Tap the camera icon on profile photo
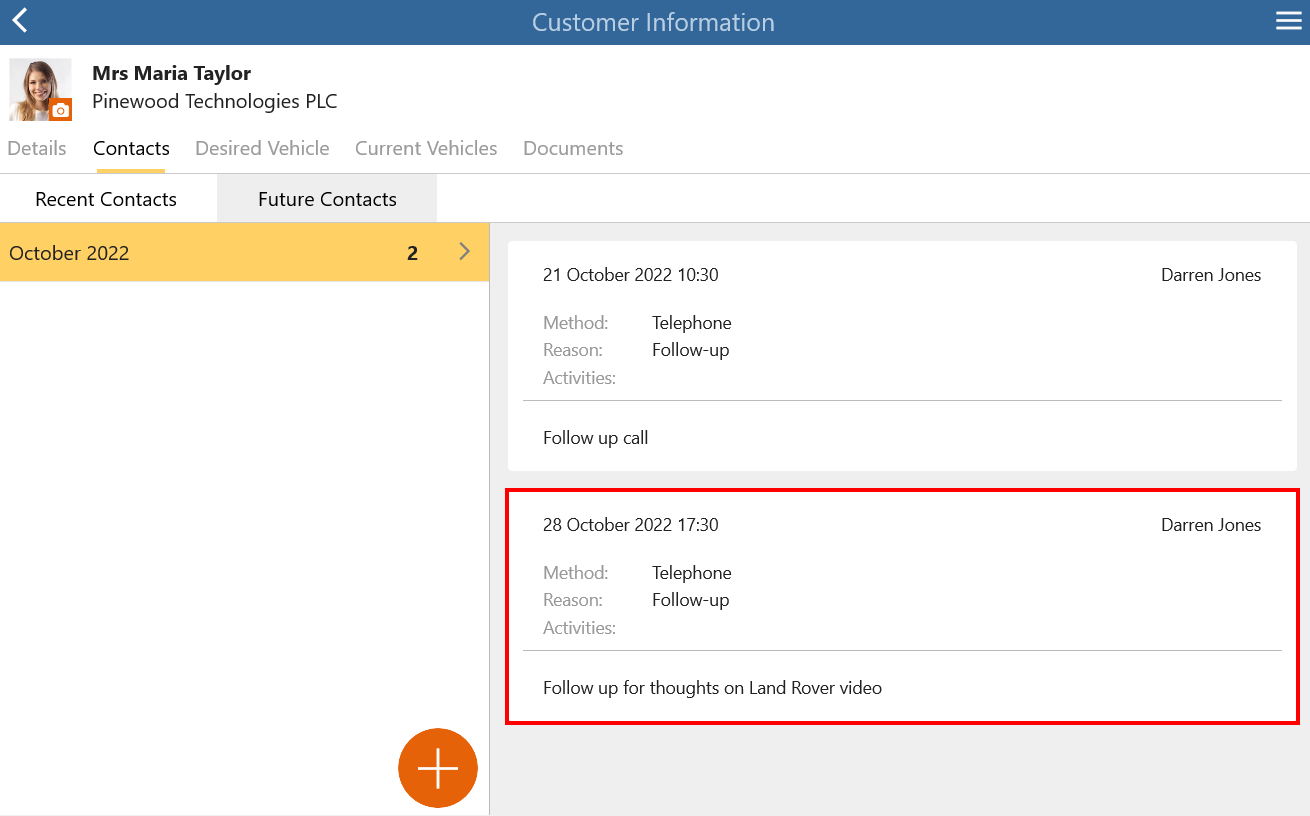The height and width of the screenshot is (816, 1310). 61,110
